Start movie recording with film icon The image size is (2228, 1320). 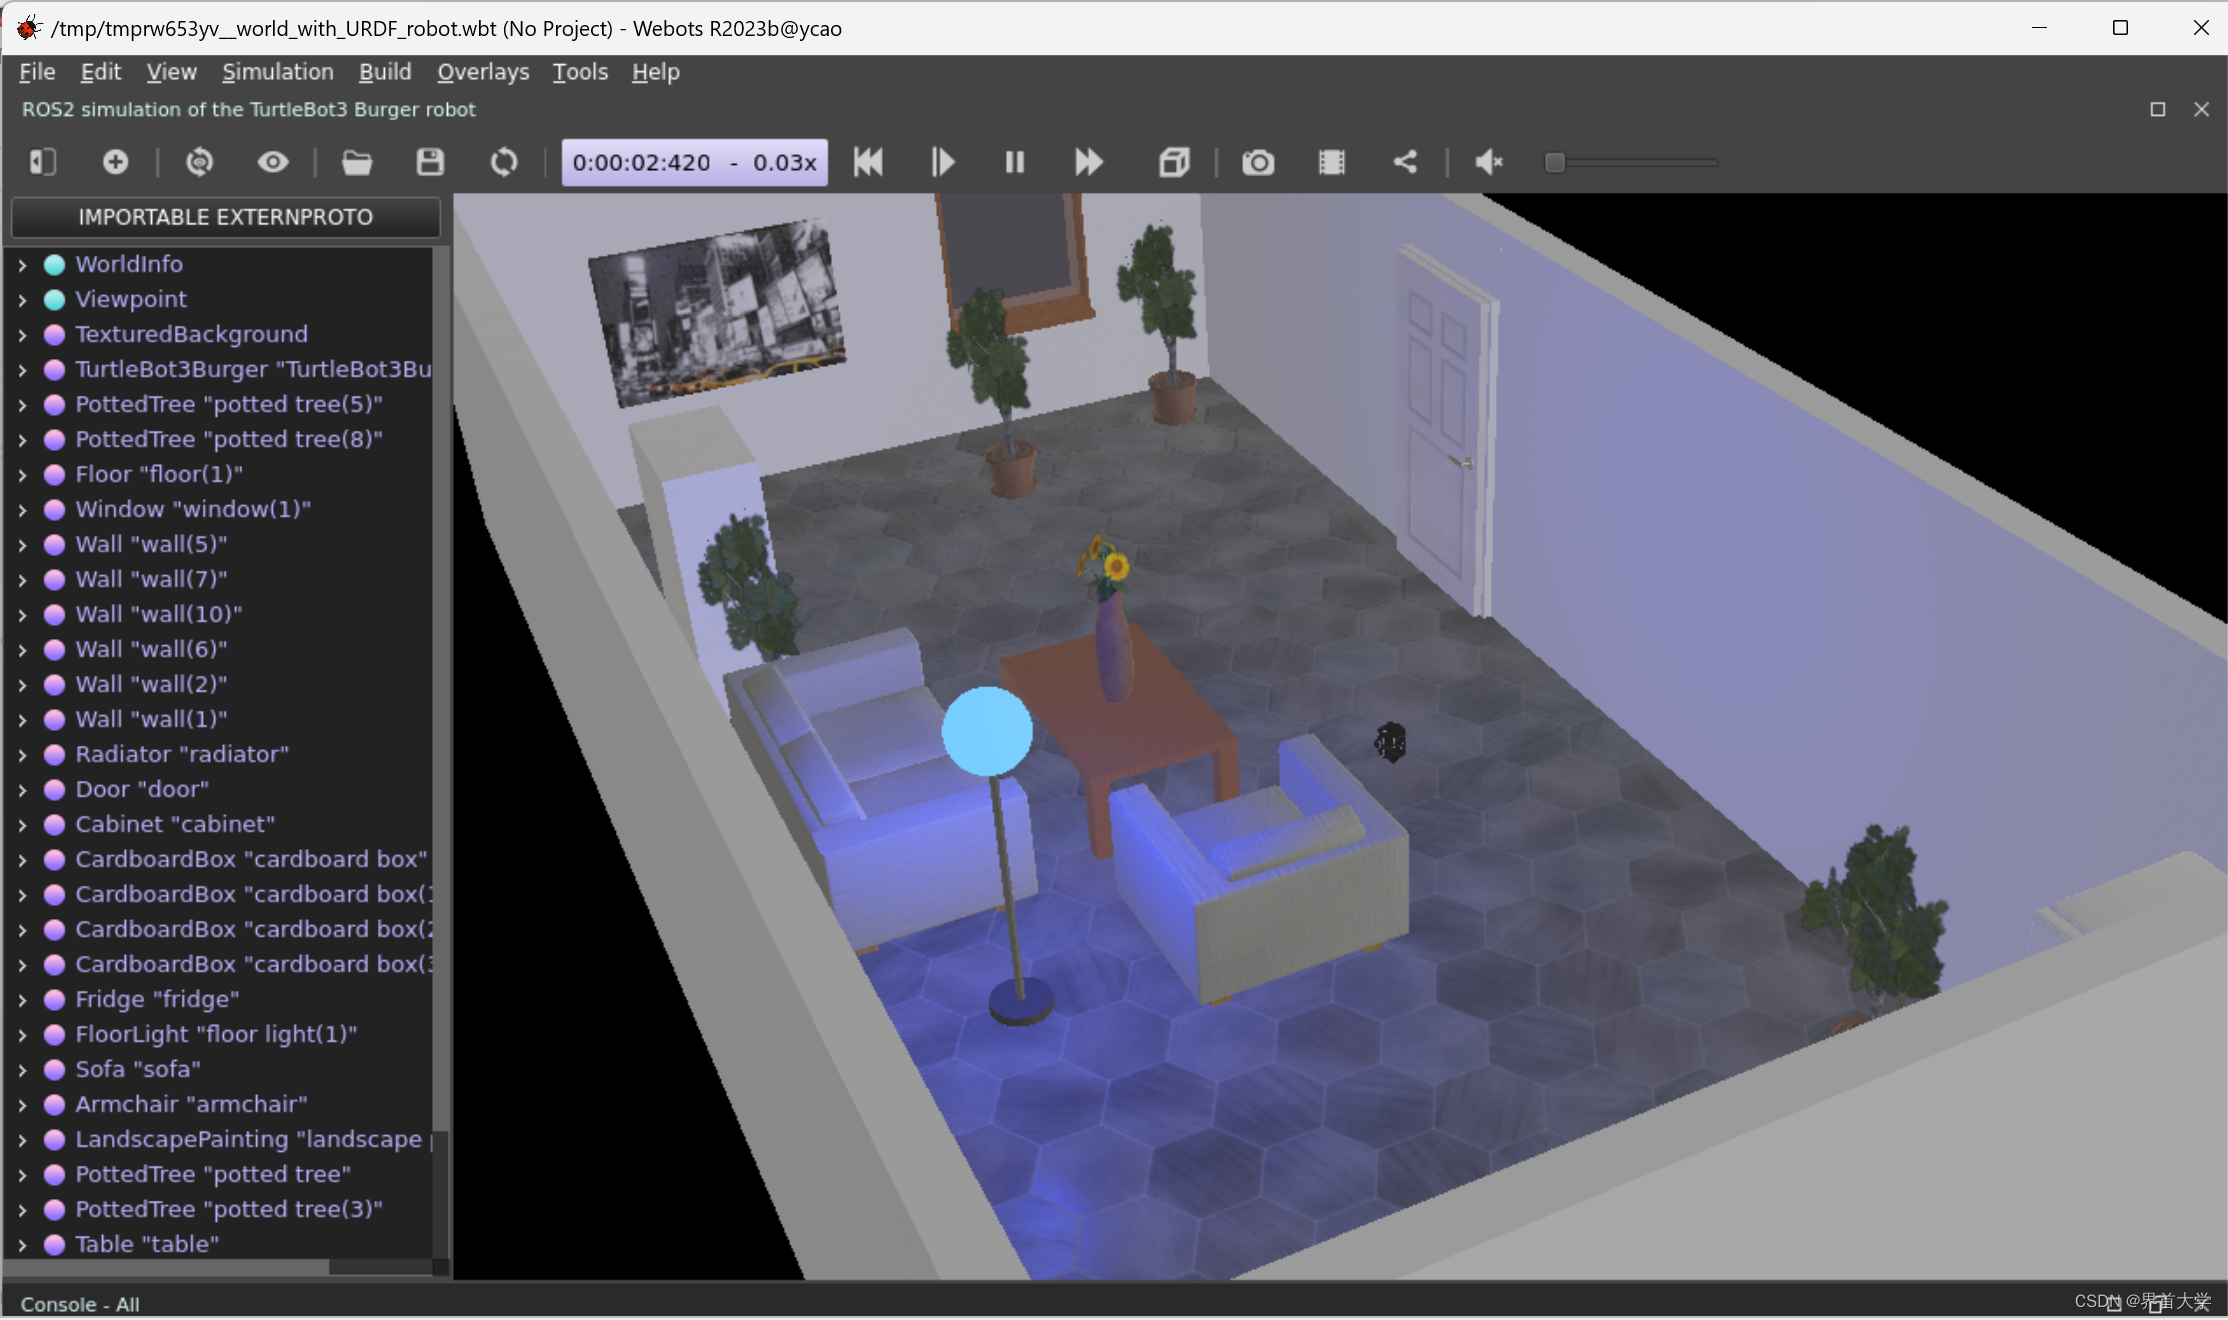click(x=1332, y=162)
